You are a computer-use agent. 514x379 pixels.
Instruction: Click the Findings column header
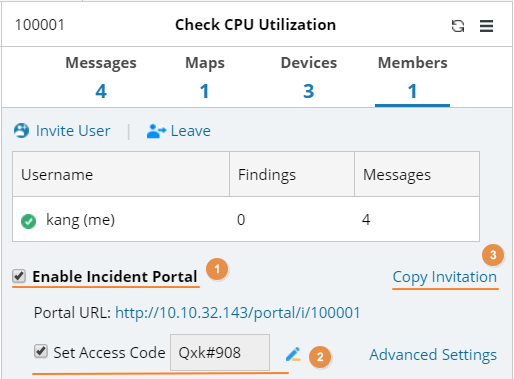coord(292,174)
